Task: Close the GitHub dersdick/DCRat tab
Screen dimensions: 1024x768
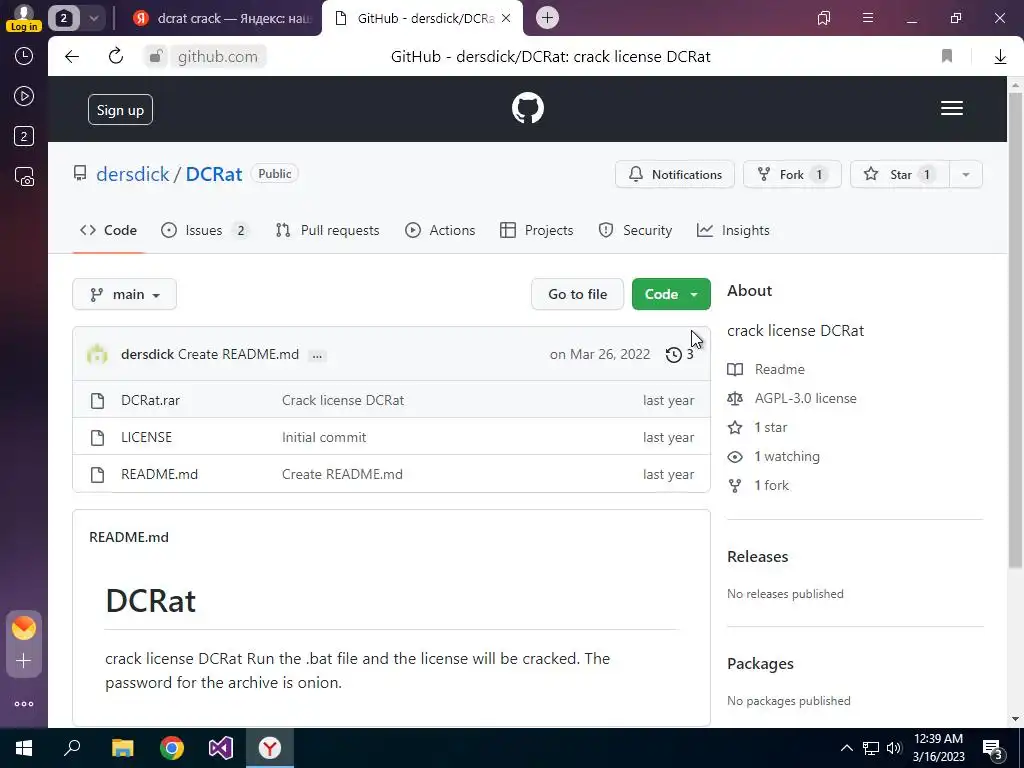Action: pos(506,18)
